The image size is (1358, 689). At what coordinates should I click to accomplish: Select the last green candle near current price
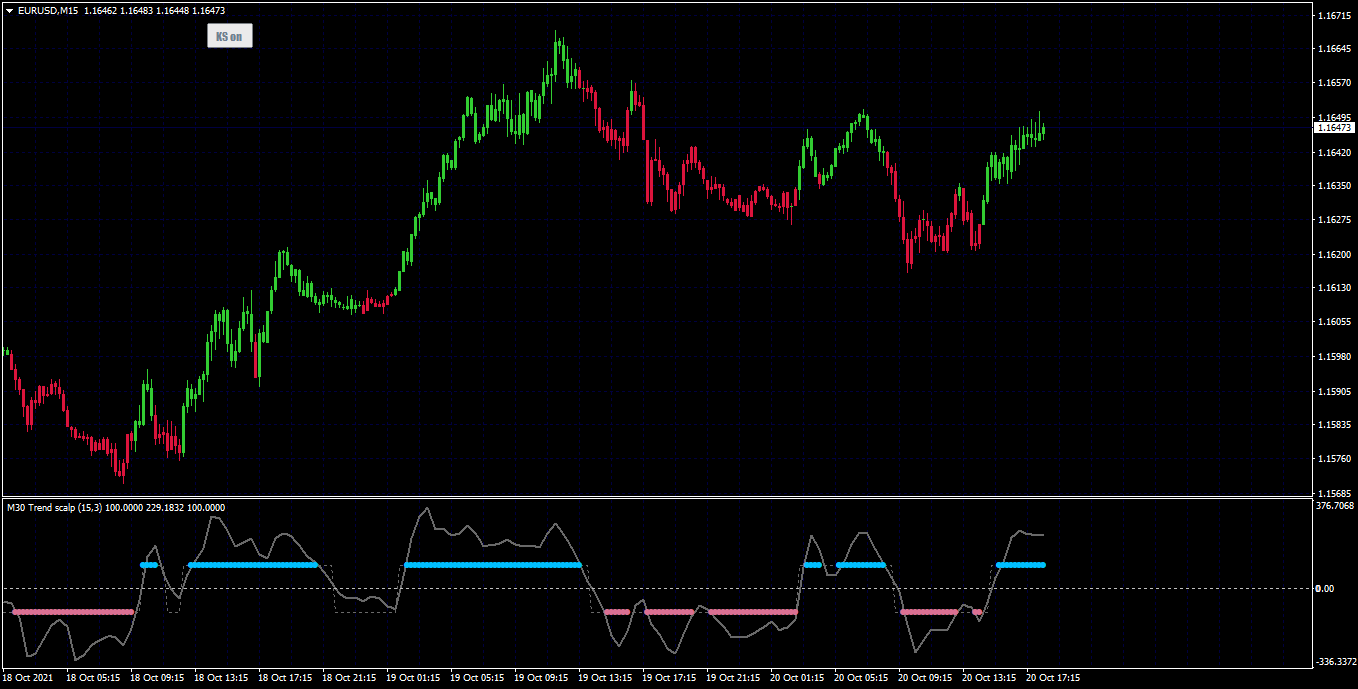pyautogui.click(x=1043, y=131)
